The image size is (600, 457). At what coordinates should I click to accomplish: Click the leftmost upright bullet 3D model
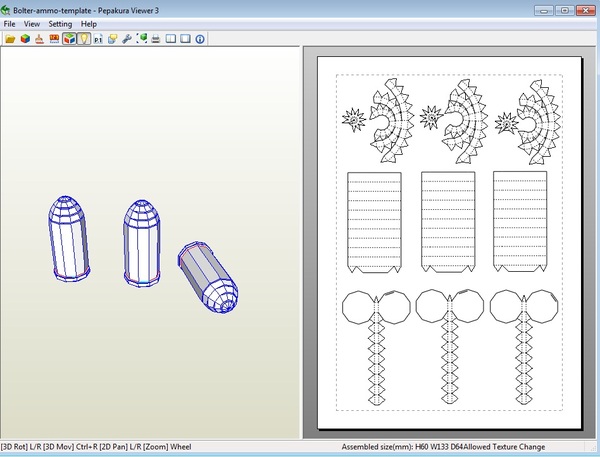(x=69, y=237)
